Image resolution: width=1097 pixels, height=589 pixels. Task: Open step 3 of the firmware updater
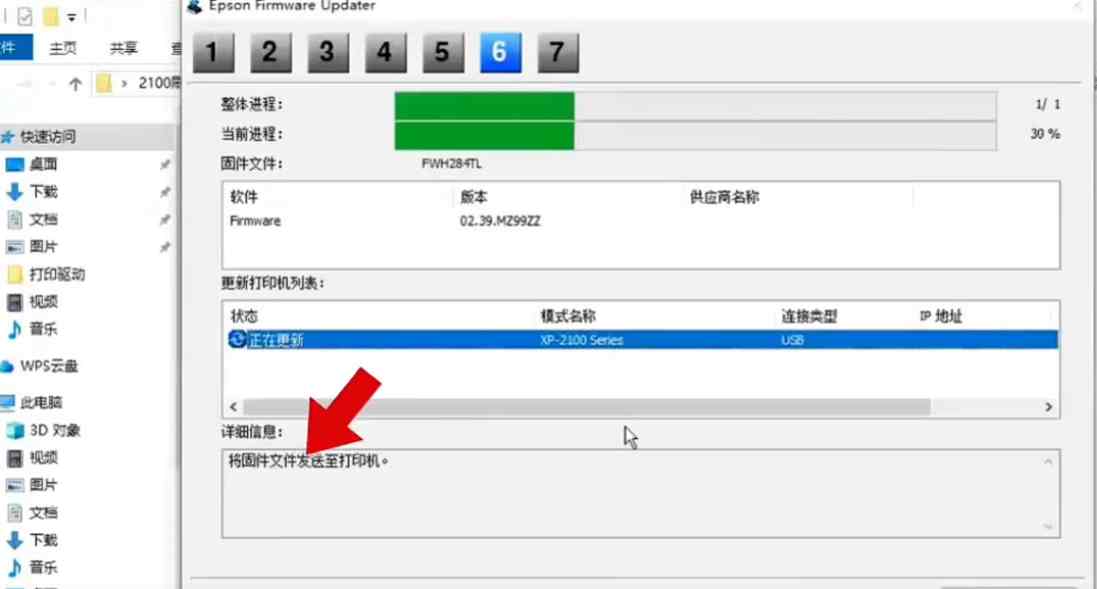click(x=328, y=52)
